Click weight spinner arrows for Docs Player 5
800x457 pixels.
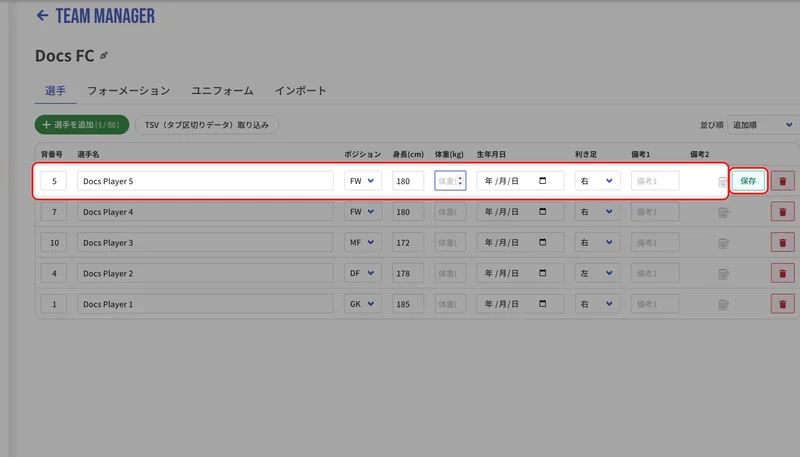[x=460, y=181]
